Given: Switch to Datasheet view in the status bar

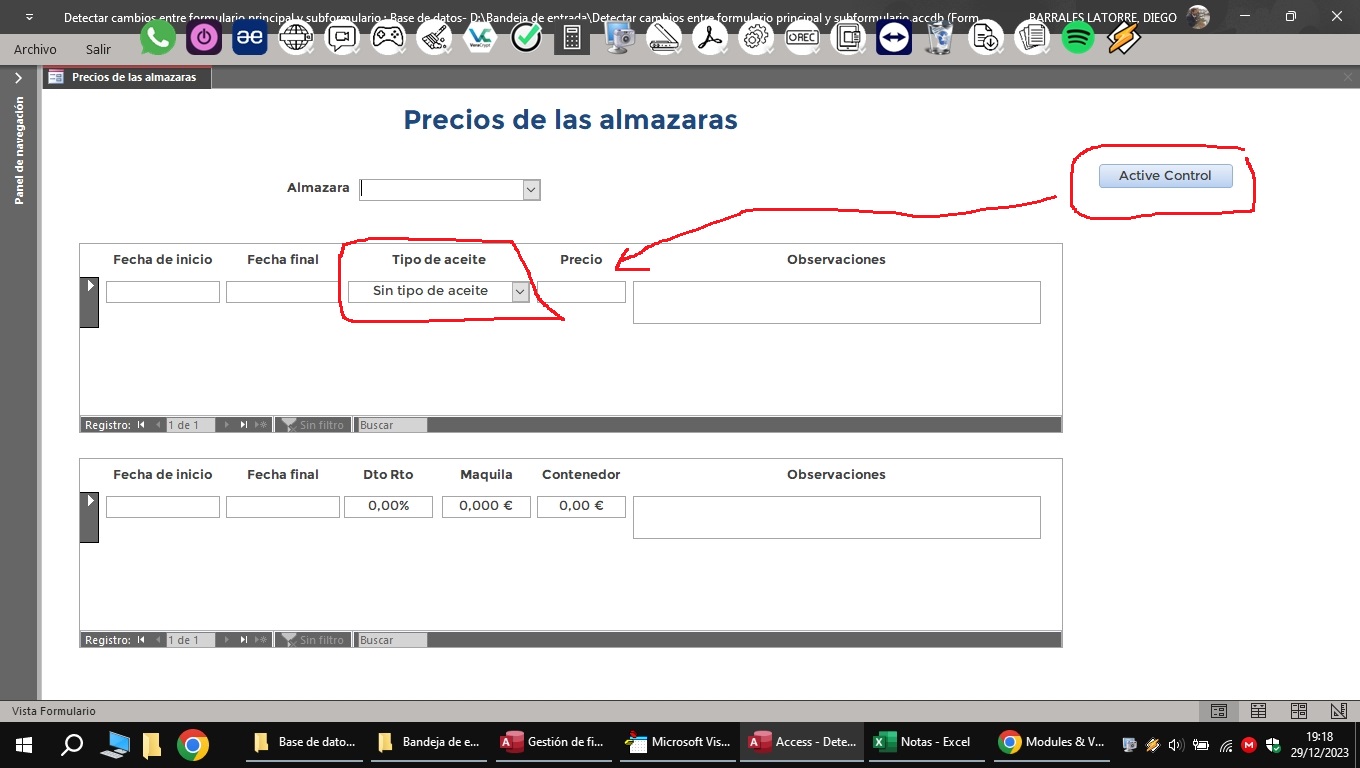Looking at the screenshot, I should tap(1259, 711).
